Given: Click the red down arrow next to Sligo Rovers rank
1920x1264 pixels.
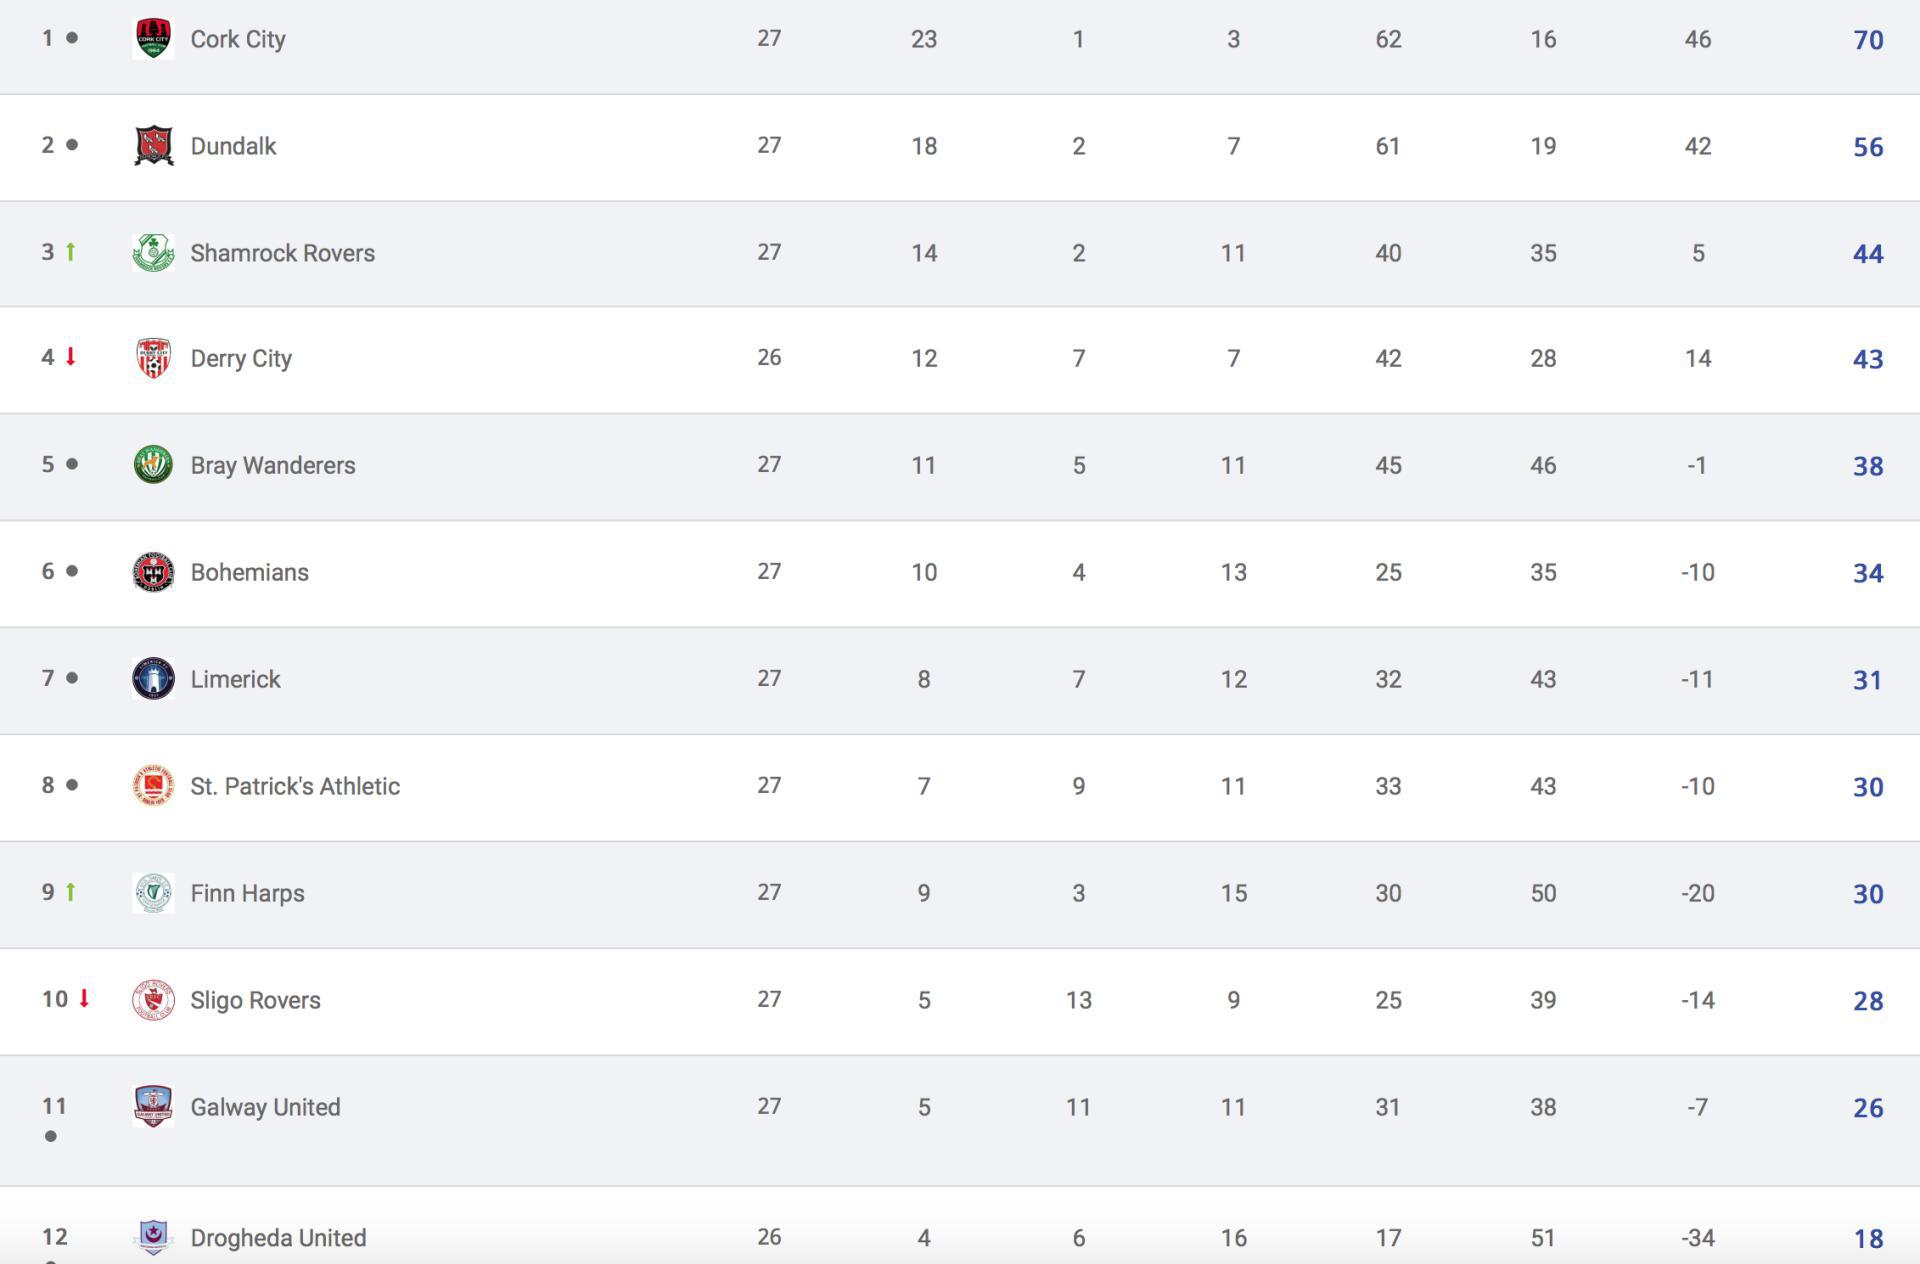Looking at the screenshot, I should pos(84,998).
